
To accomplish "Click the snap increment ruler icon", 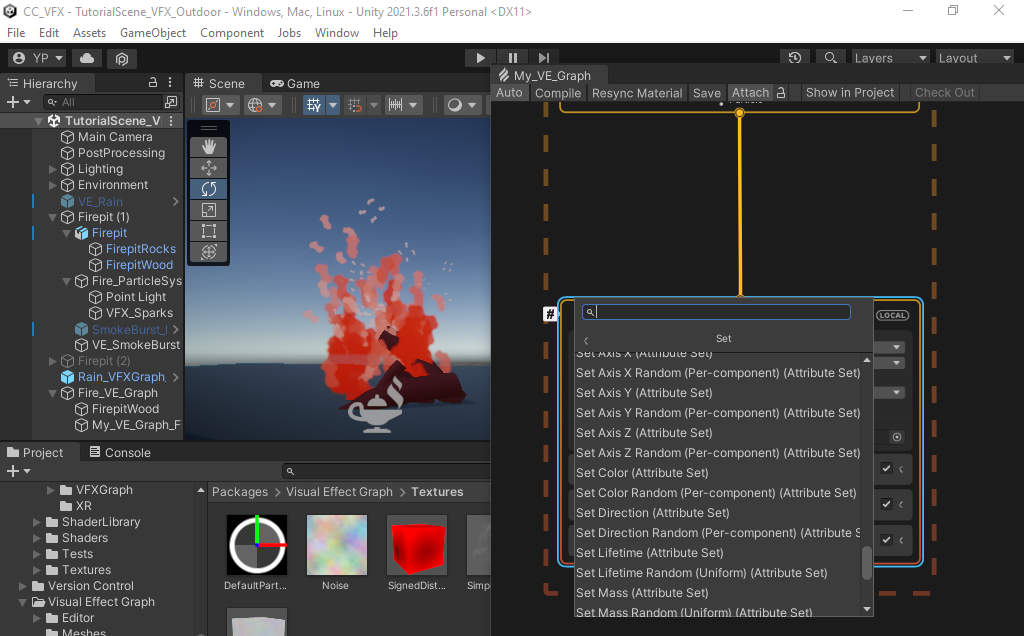I will (395, 104).
